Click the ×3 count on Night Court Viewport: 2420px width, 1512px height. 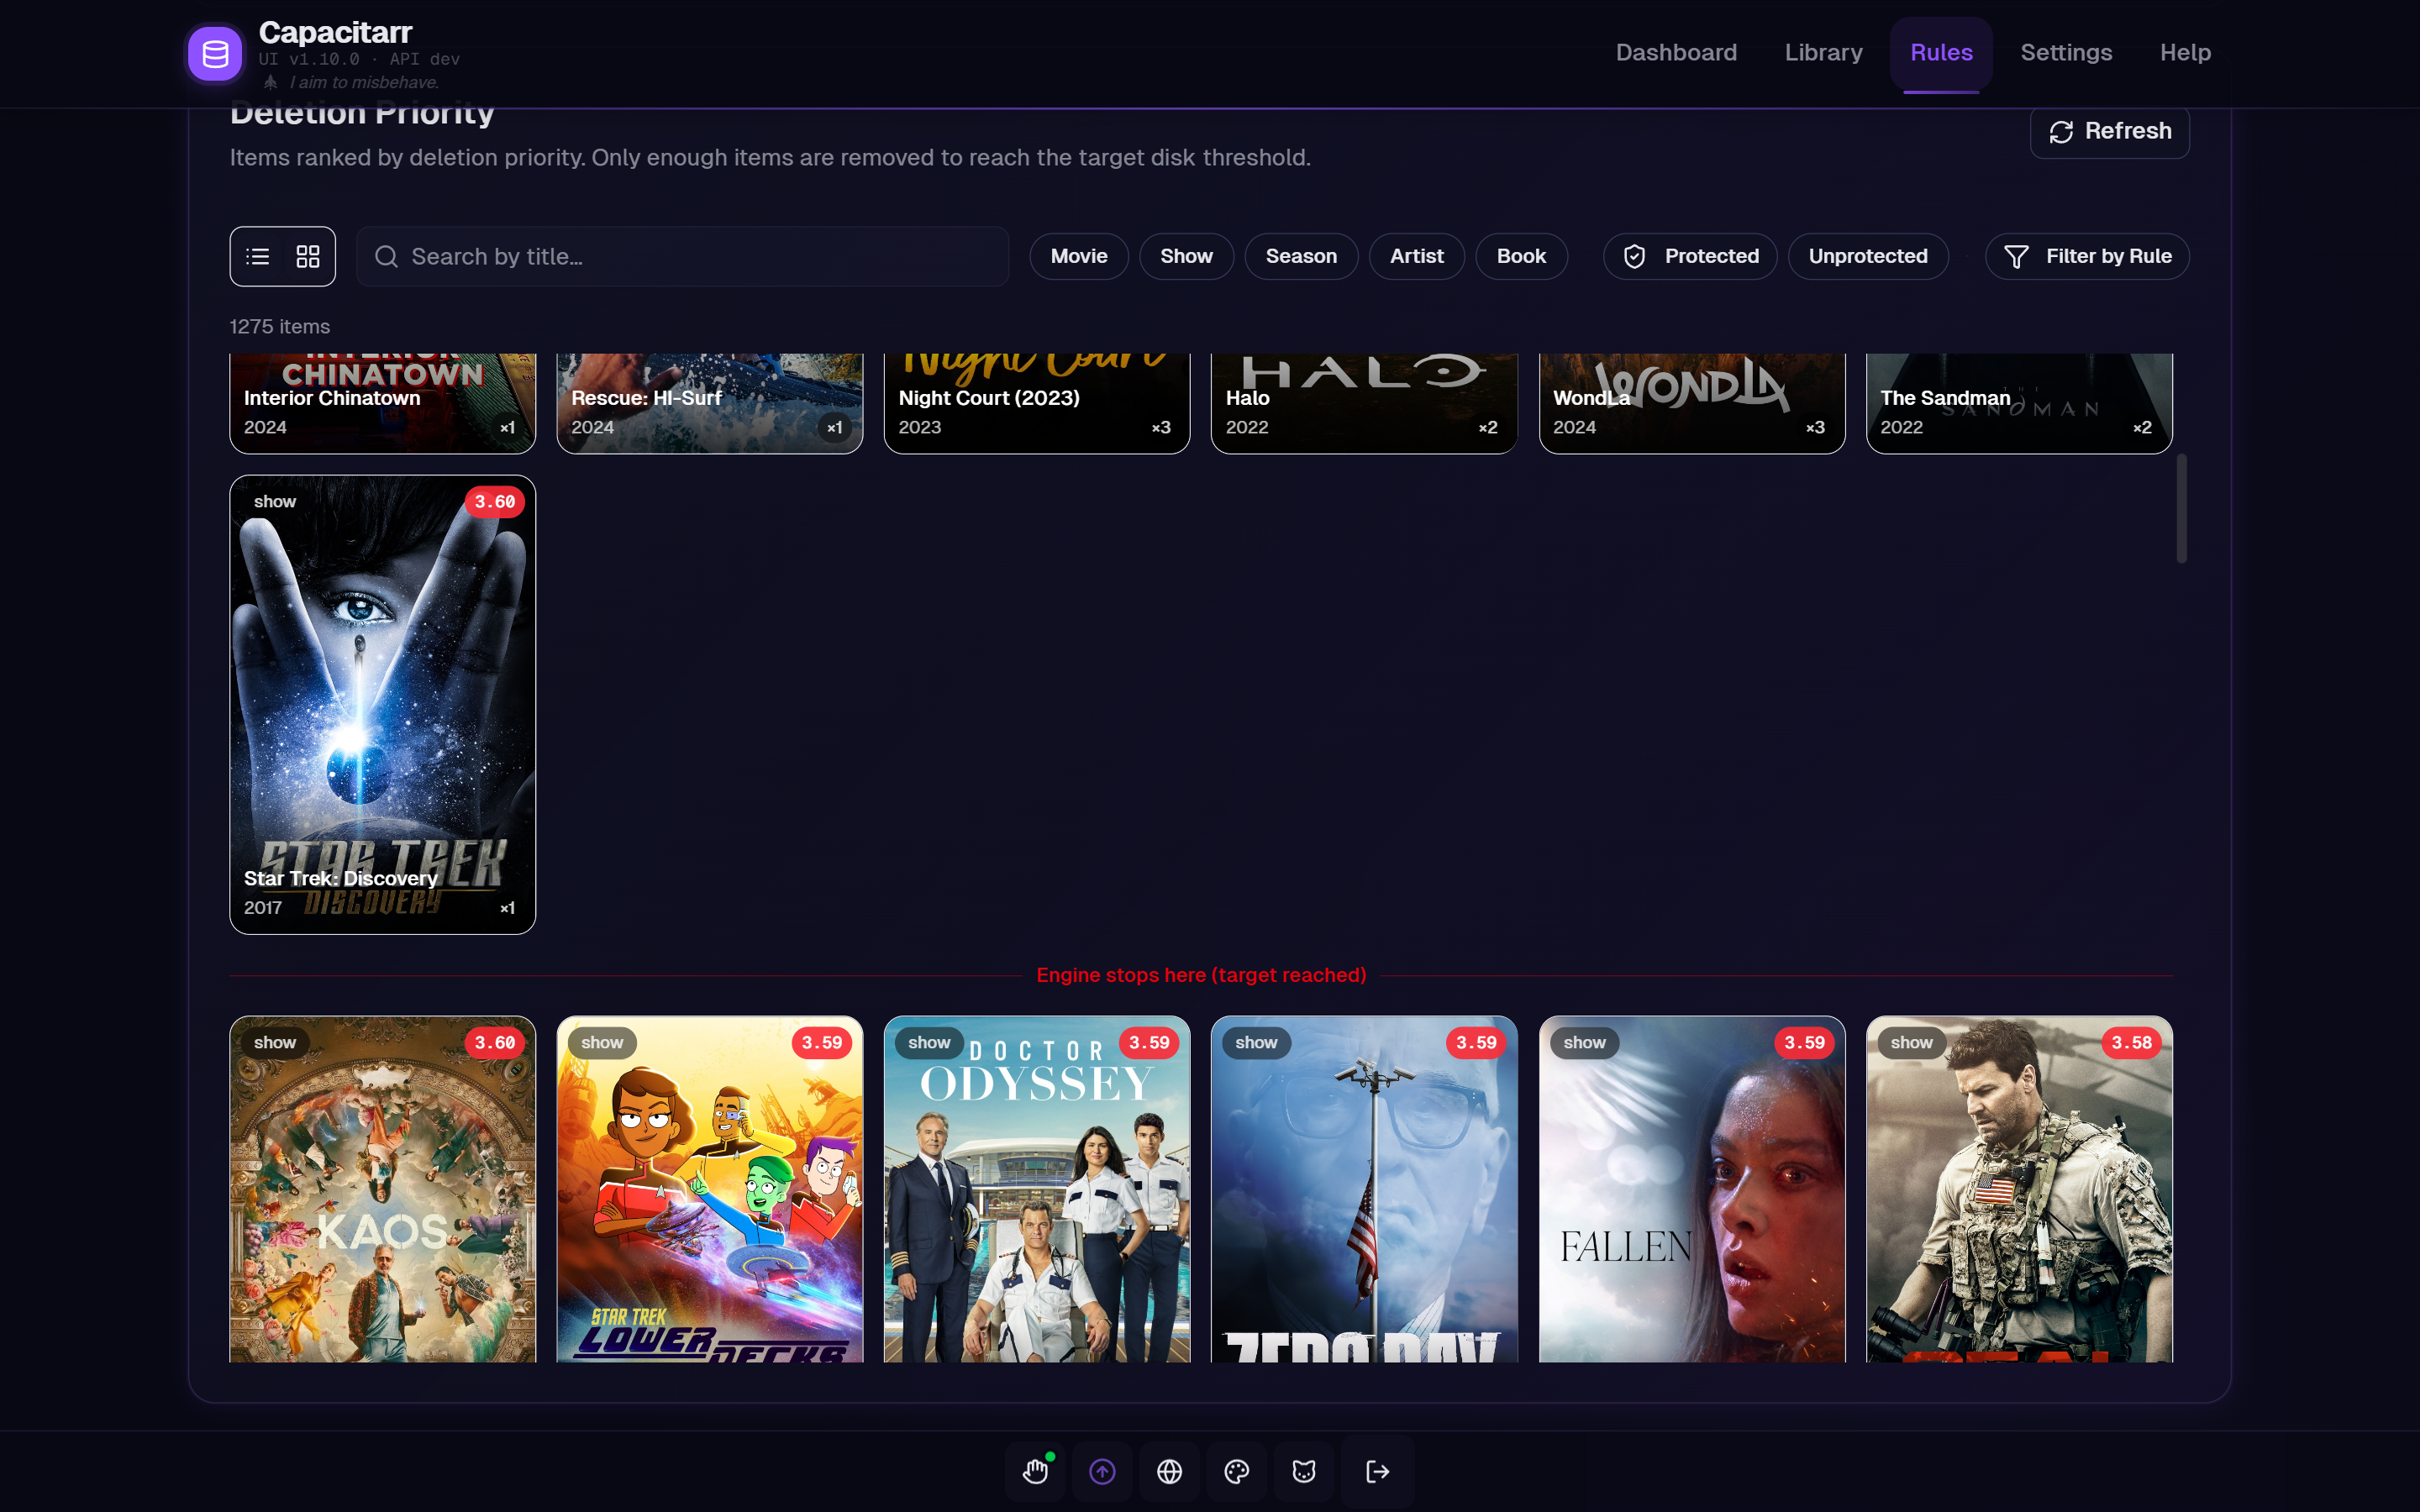click(x=1160, y=428)
